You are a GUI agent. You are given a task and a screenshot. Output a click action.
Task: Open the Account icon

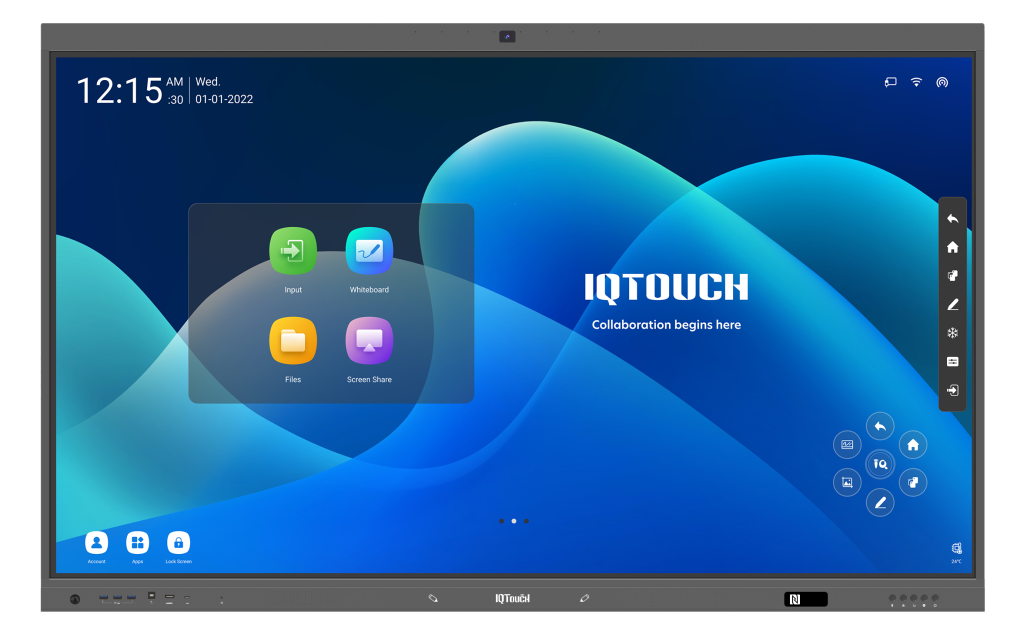(x=96, y=543)
